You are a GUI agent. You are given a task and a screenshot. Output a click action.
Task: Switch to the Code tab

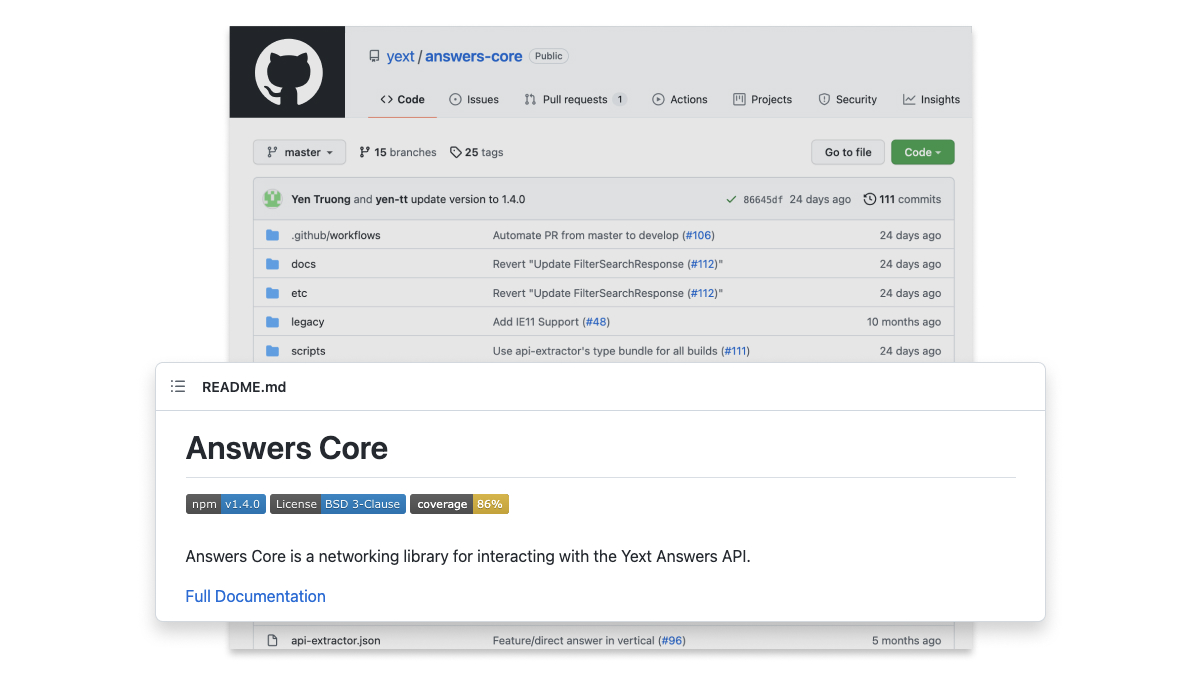(x=403, y=100)
